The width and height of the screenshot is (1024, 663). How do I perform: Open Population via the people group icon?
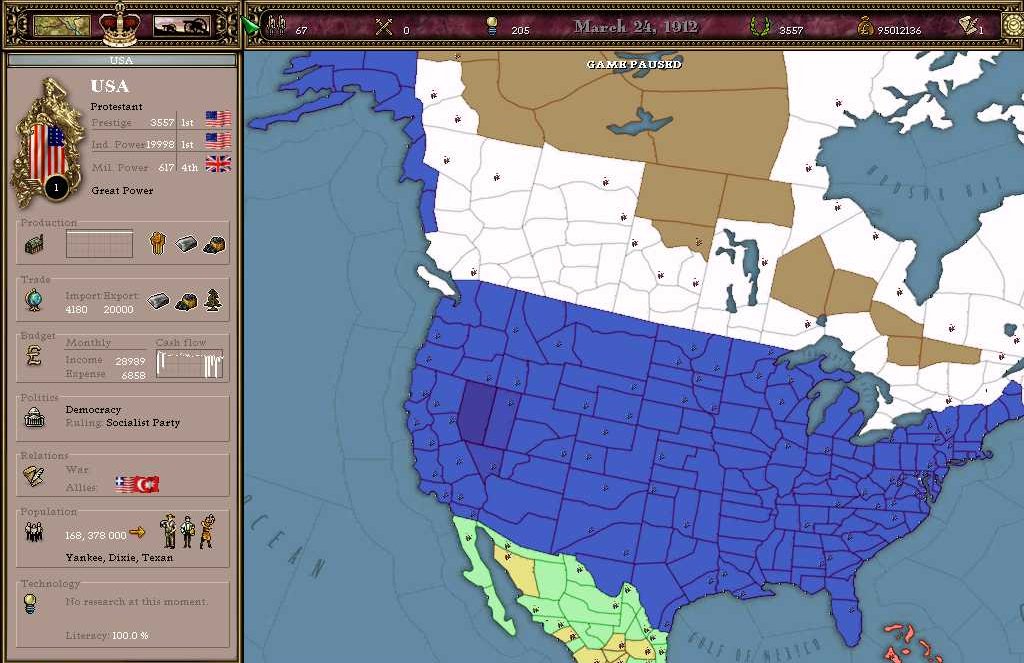click(34, 532)
